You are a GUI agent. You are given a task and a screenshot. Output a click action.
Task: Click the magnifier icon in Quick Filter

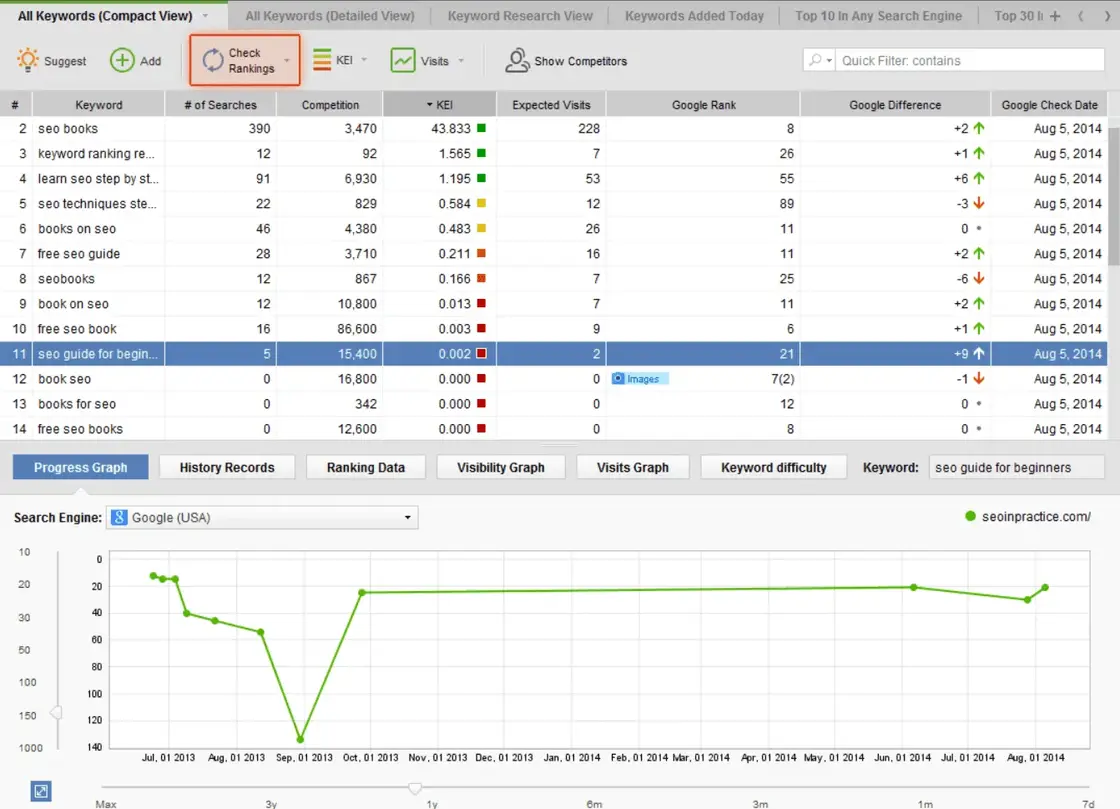[814, 61]
